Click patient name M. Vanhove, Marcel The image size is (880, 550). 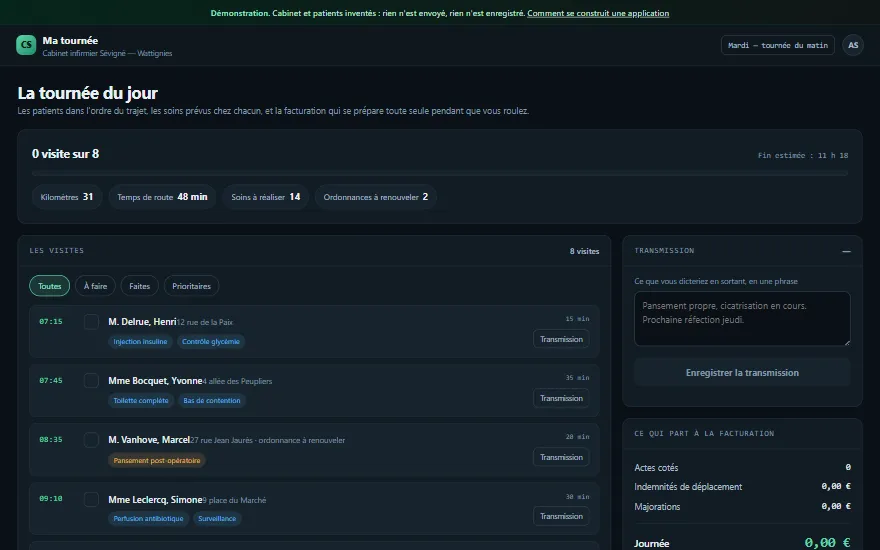tap(149, 439)
